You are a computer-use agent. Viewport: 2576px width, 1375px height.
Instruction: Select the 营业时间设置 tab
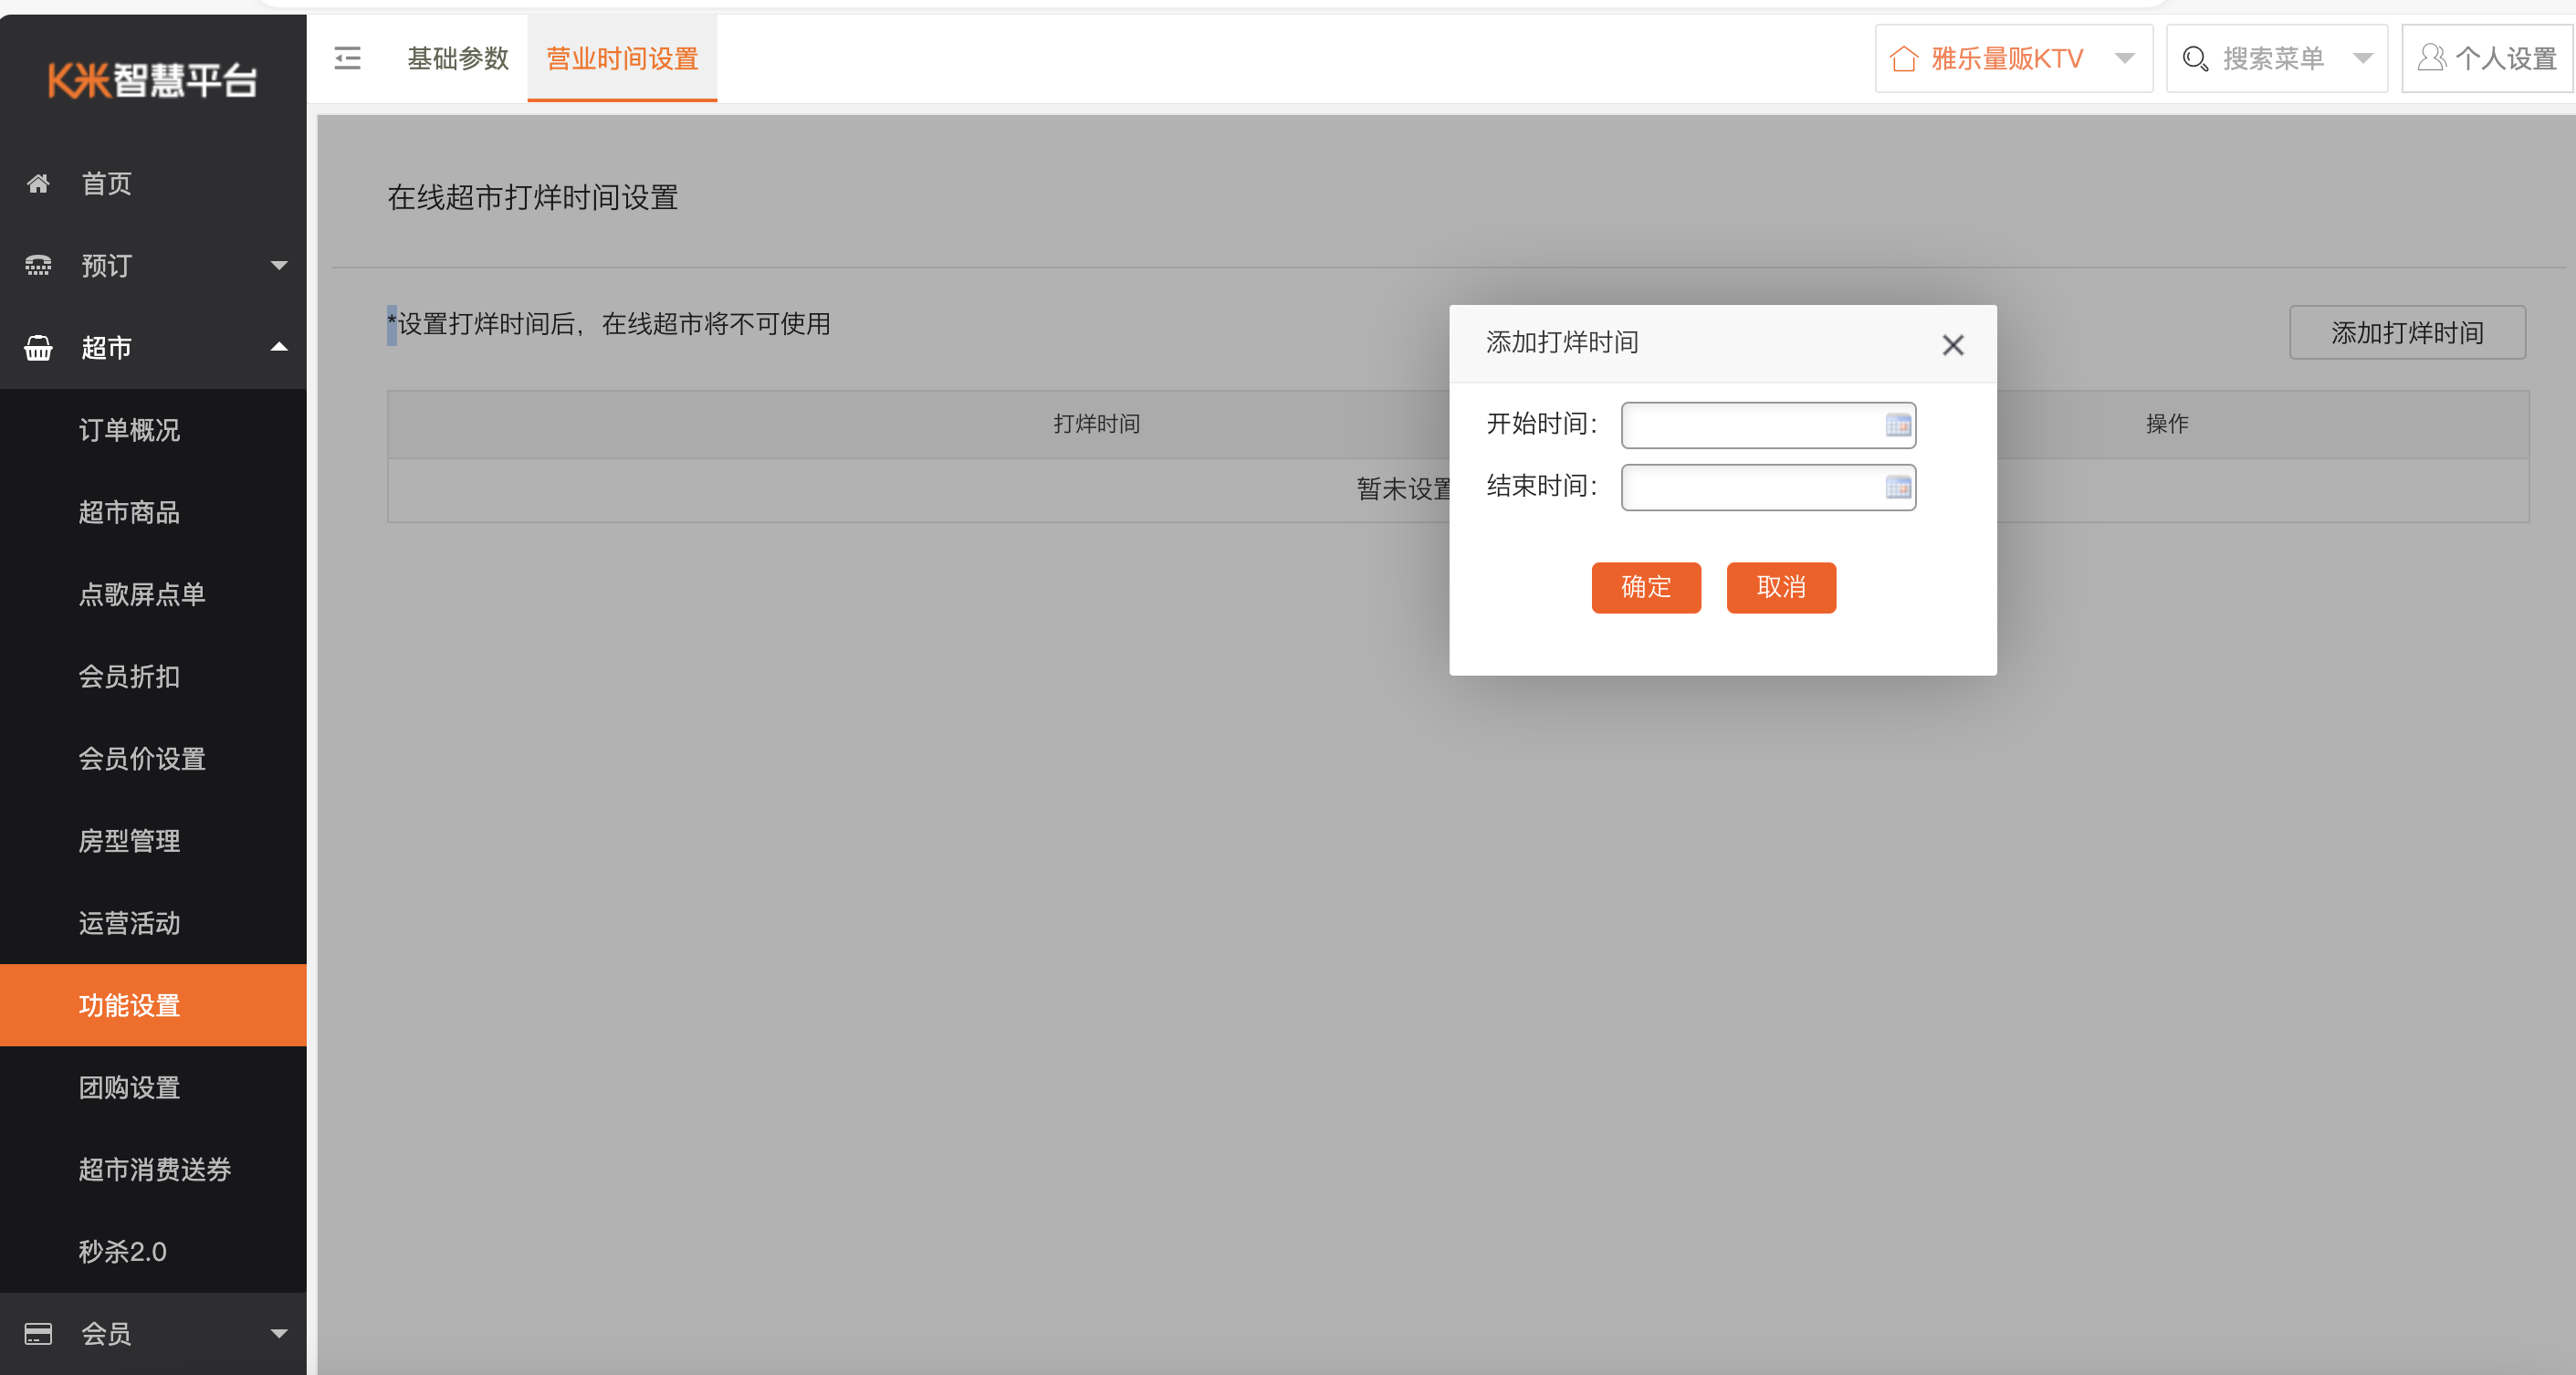[x=622, y=58]
